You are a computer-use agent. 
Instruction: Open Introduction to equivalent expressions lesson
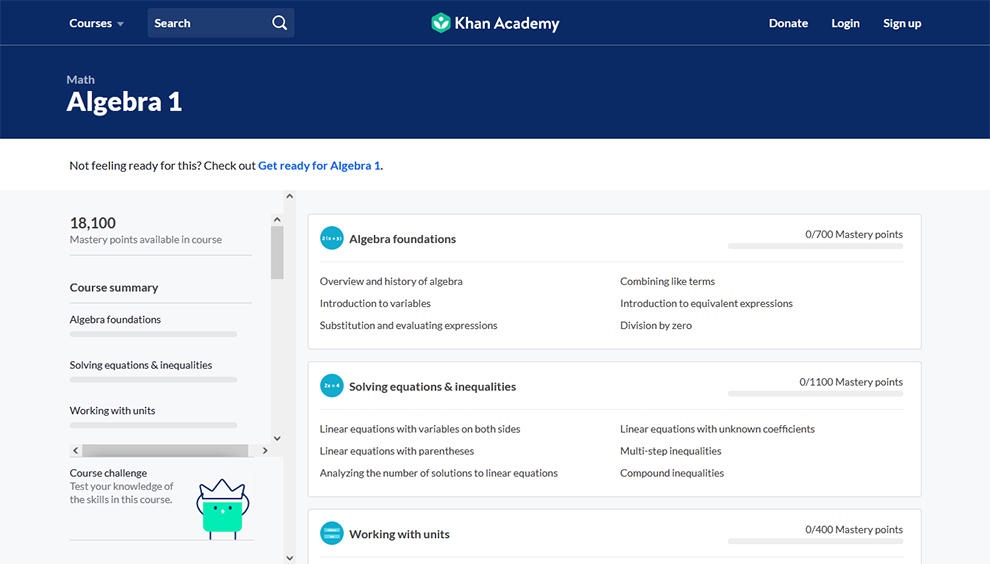tap(706, 303)
